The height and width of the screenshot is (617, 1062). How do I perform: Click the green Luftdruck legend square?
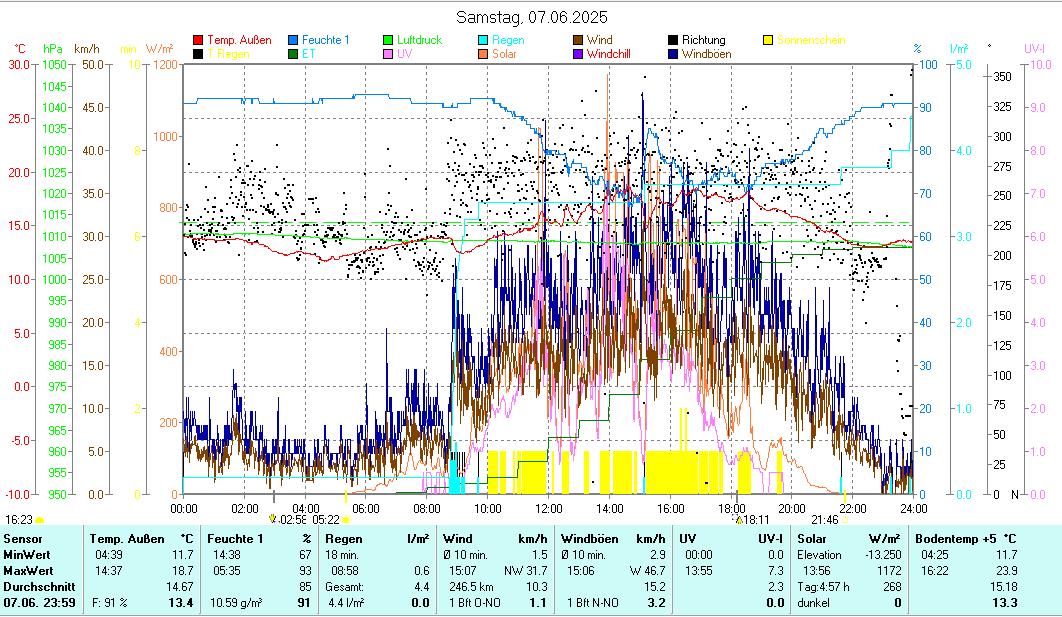[388, 40]
